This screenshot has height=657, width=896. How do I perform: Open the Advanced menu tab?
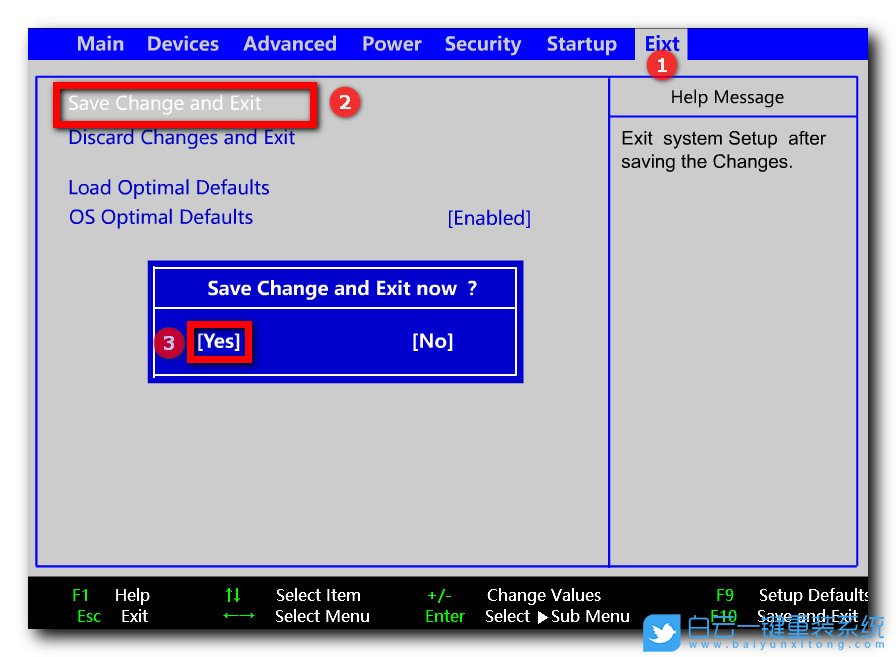pos(289,44)
